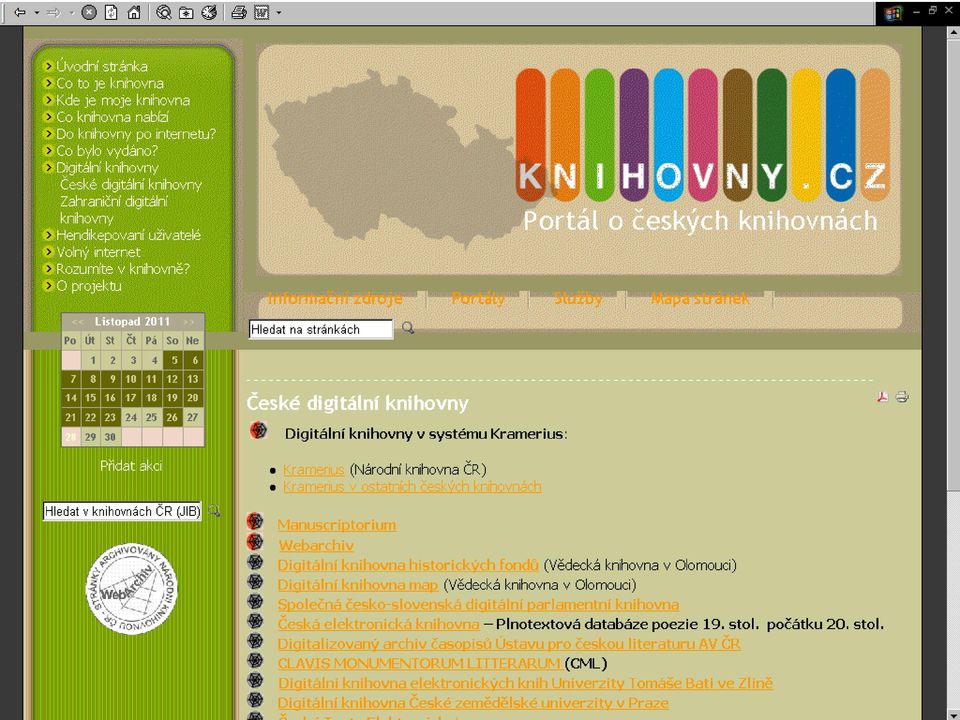The image size is (960, 720).
Task: Click the Přidat akci link under calendar
Action: tap(131, 466)
